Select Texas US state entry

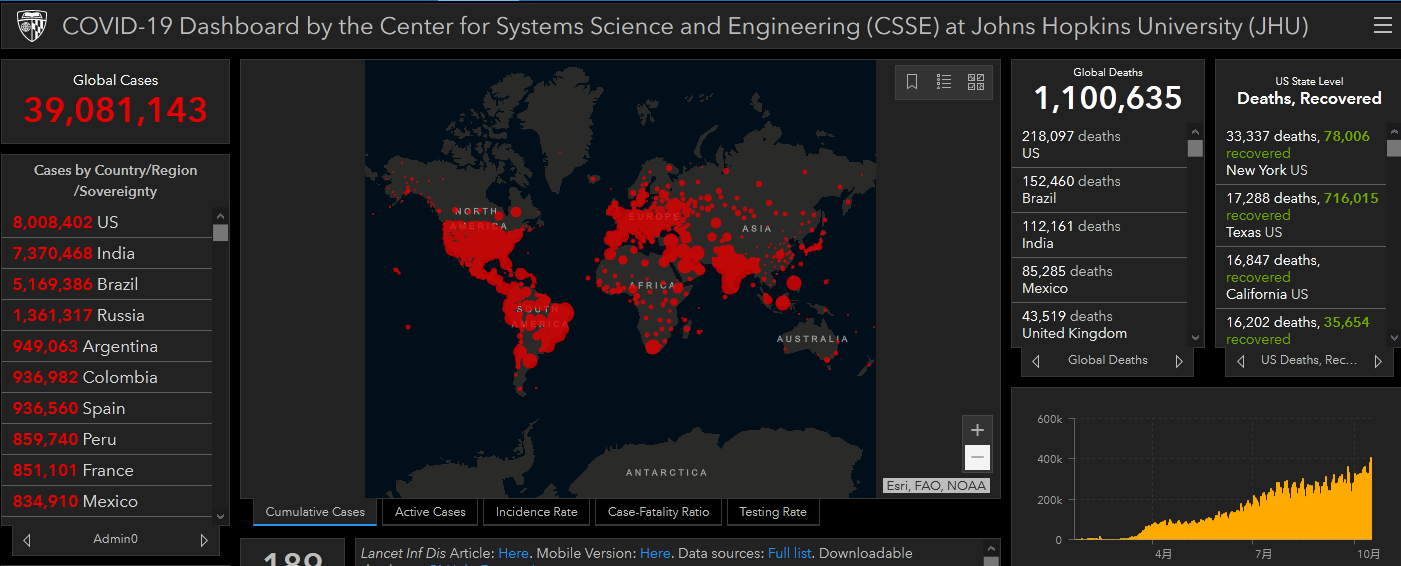[x=1303, y=215]
